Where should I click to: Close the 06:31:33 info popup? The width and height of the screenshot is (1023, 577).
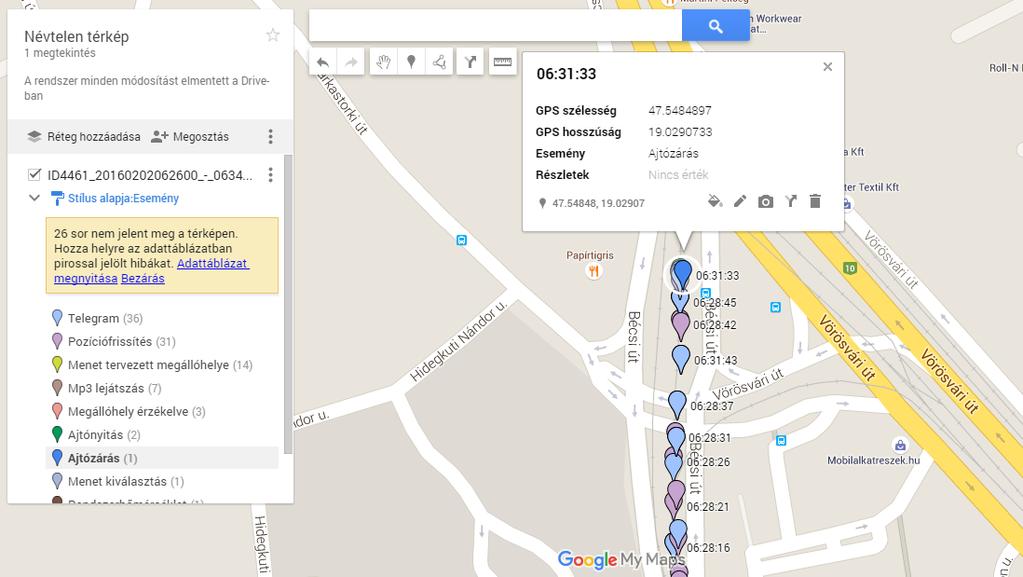pyautogui.click(x=827, y=67)
